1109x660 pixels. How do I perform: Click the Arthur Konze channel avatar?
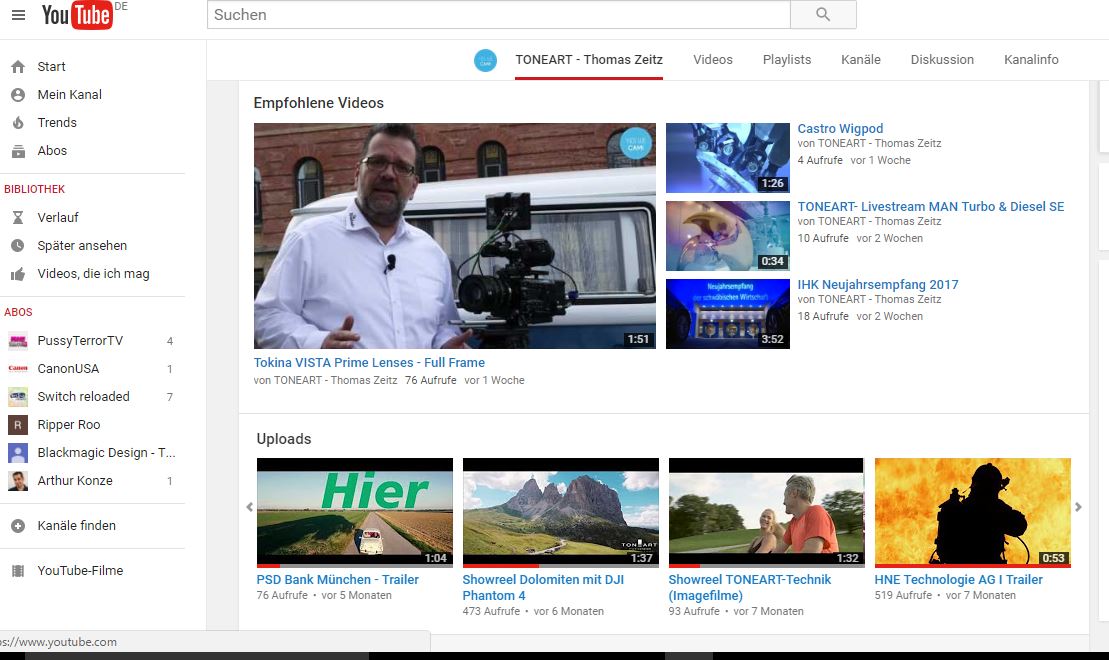coord(18,481)
